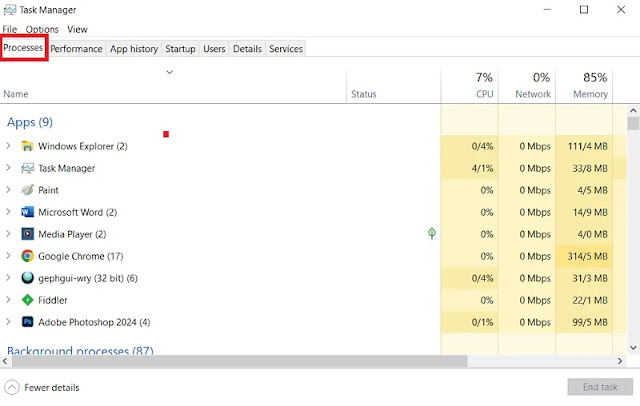The image size is (640, 406).
Task: Expand the Fiddler process row
Action: click(8, 300)
